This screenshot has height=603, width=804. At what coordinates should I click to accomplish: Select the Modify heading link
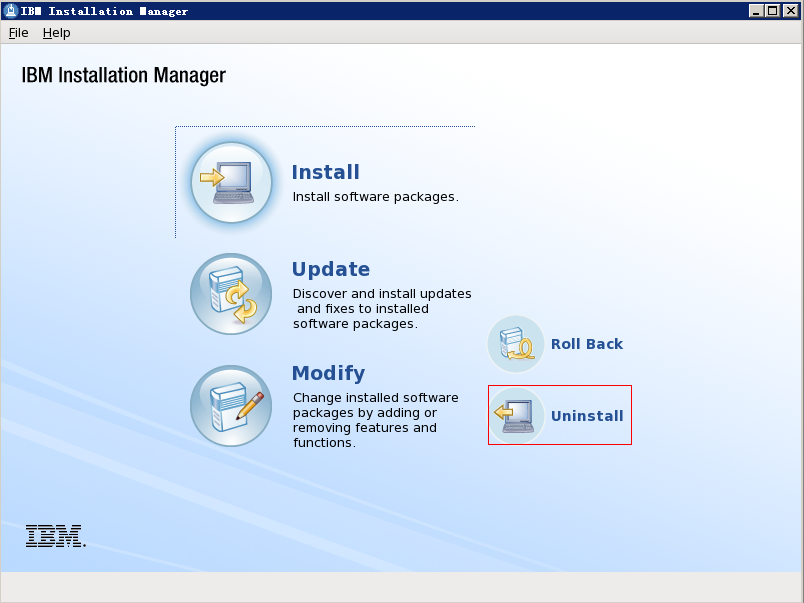coord(329,373)
